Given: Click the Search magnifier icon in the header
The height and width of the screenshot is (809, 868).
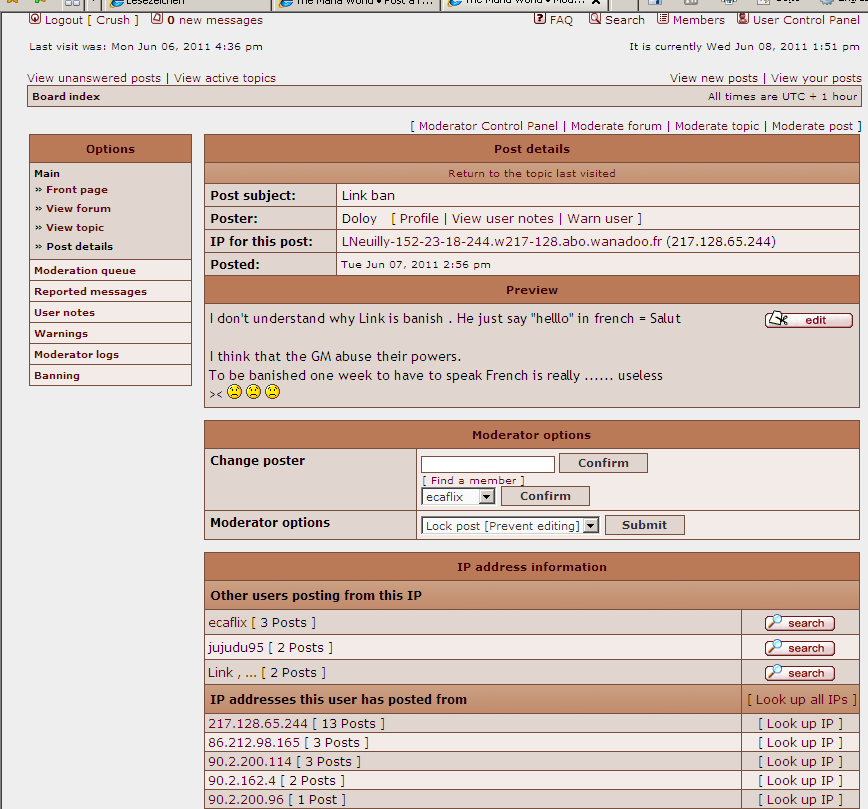Looking at the screenshot, I should pyautogui.click(x=595, y=19).
